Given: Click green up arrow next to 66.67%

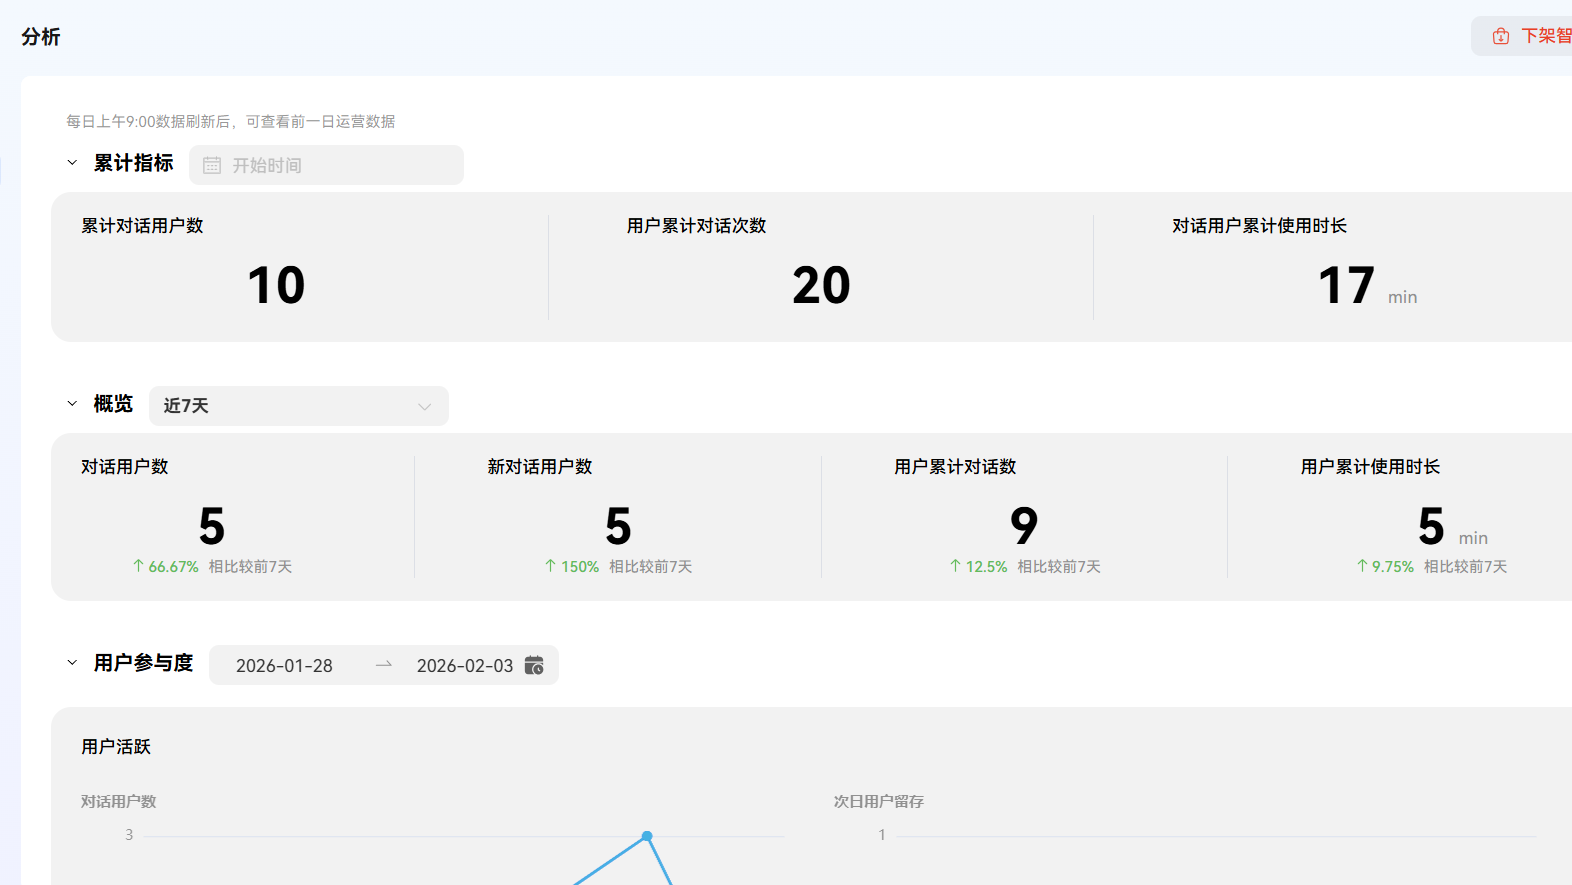Looking at the screenshot, I should (139, 566).
